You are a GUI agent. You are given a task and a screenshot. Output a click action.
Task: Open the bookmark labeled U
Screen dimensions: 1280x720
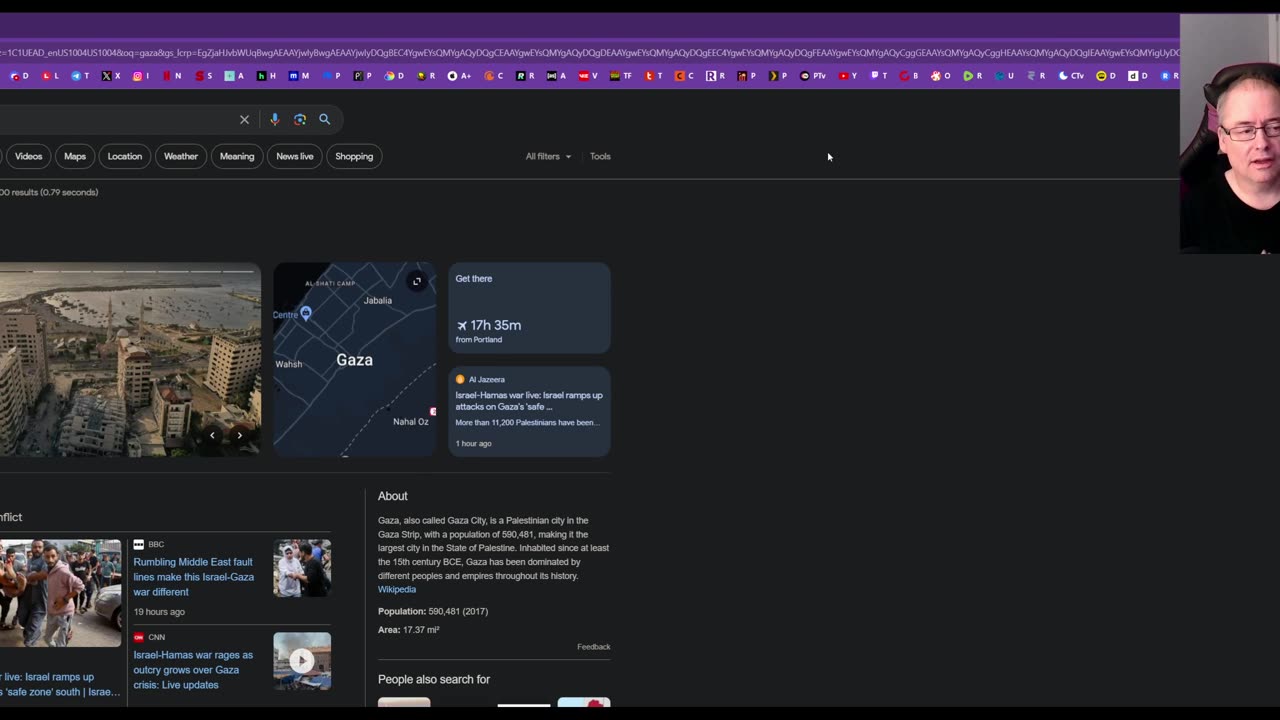[1004, 76]
